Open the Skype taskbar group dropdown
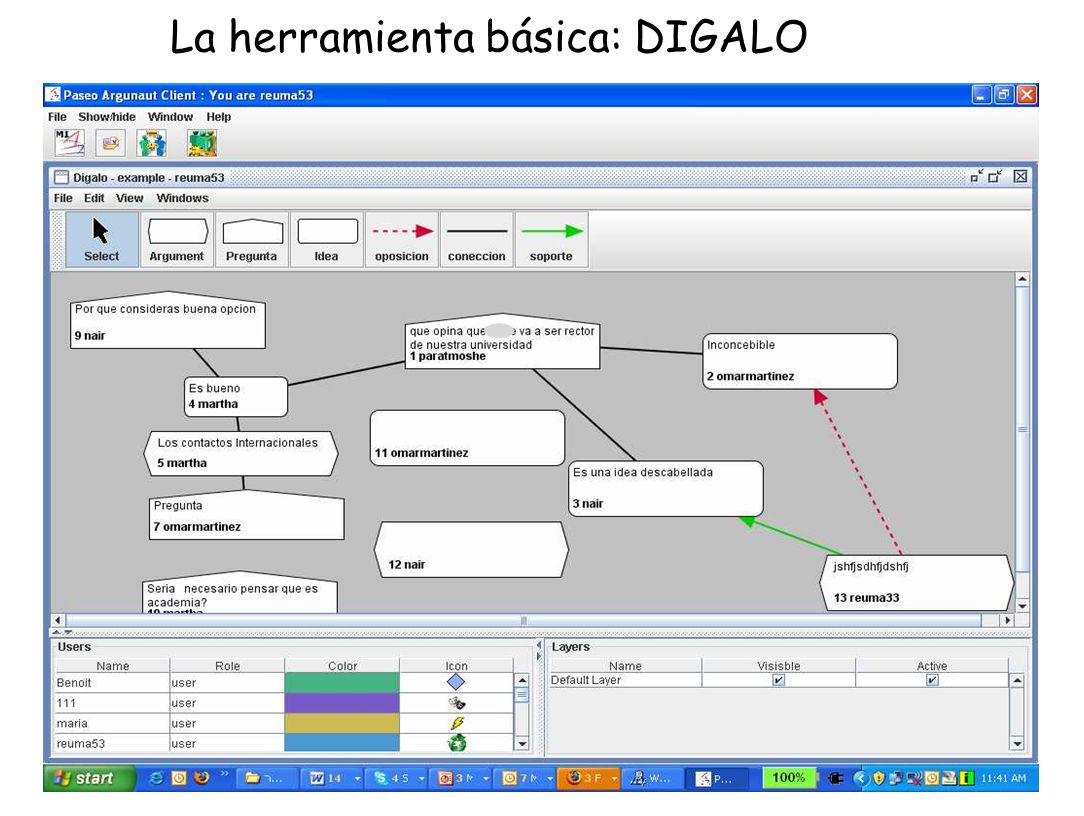 point(421,779)
